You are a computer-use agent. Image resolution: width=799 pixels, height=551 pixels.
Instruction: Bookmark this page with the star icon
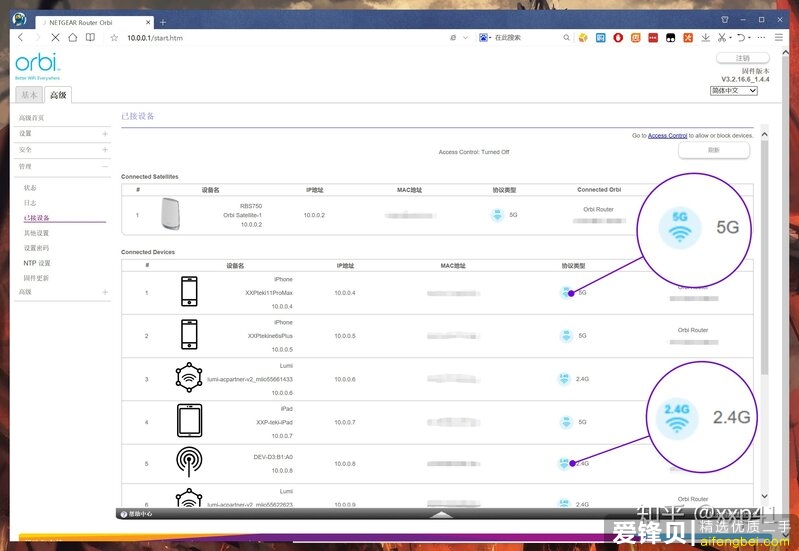click(114, 38)
